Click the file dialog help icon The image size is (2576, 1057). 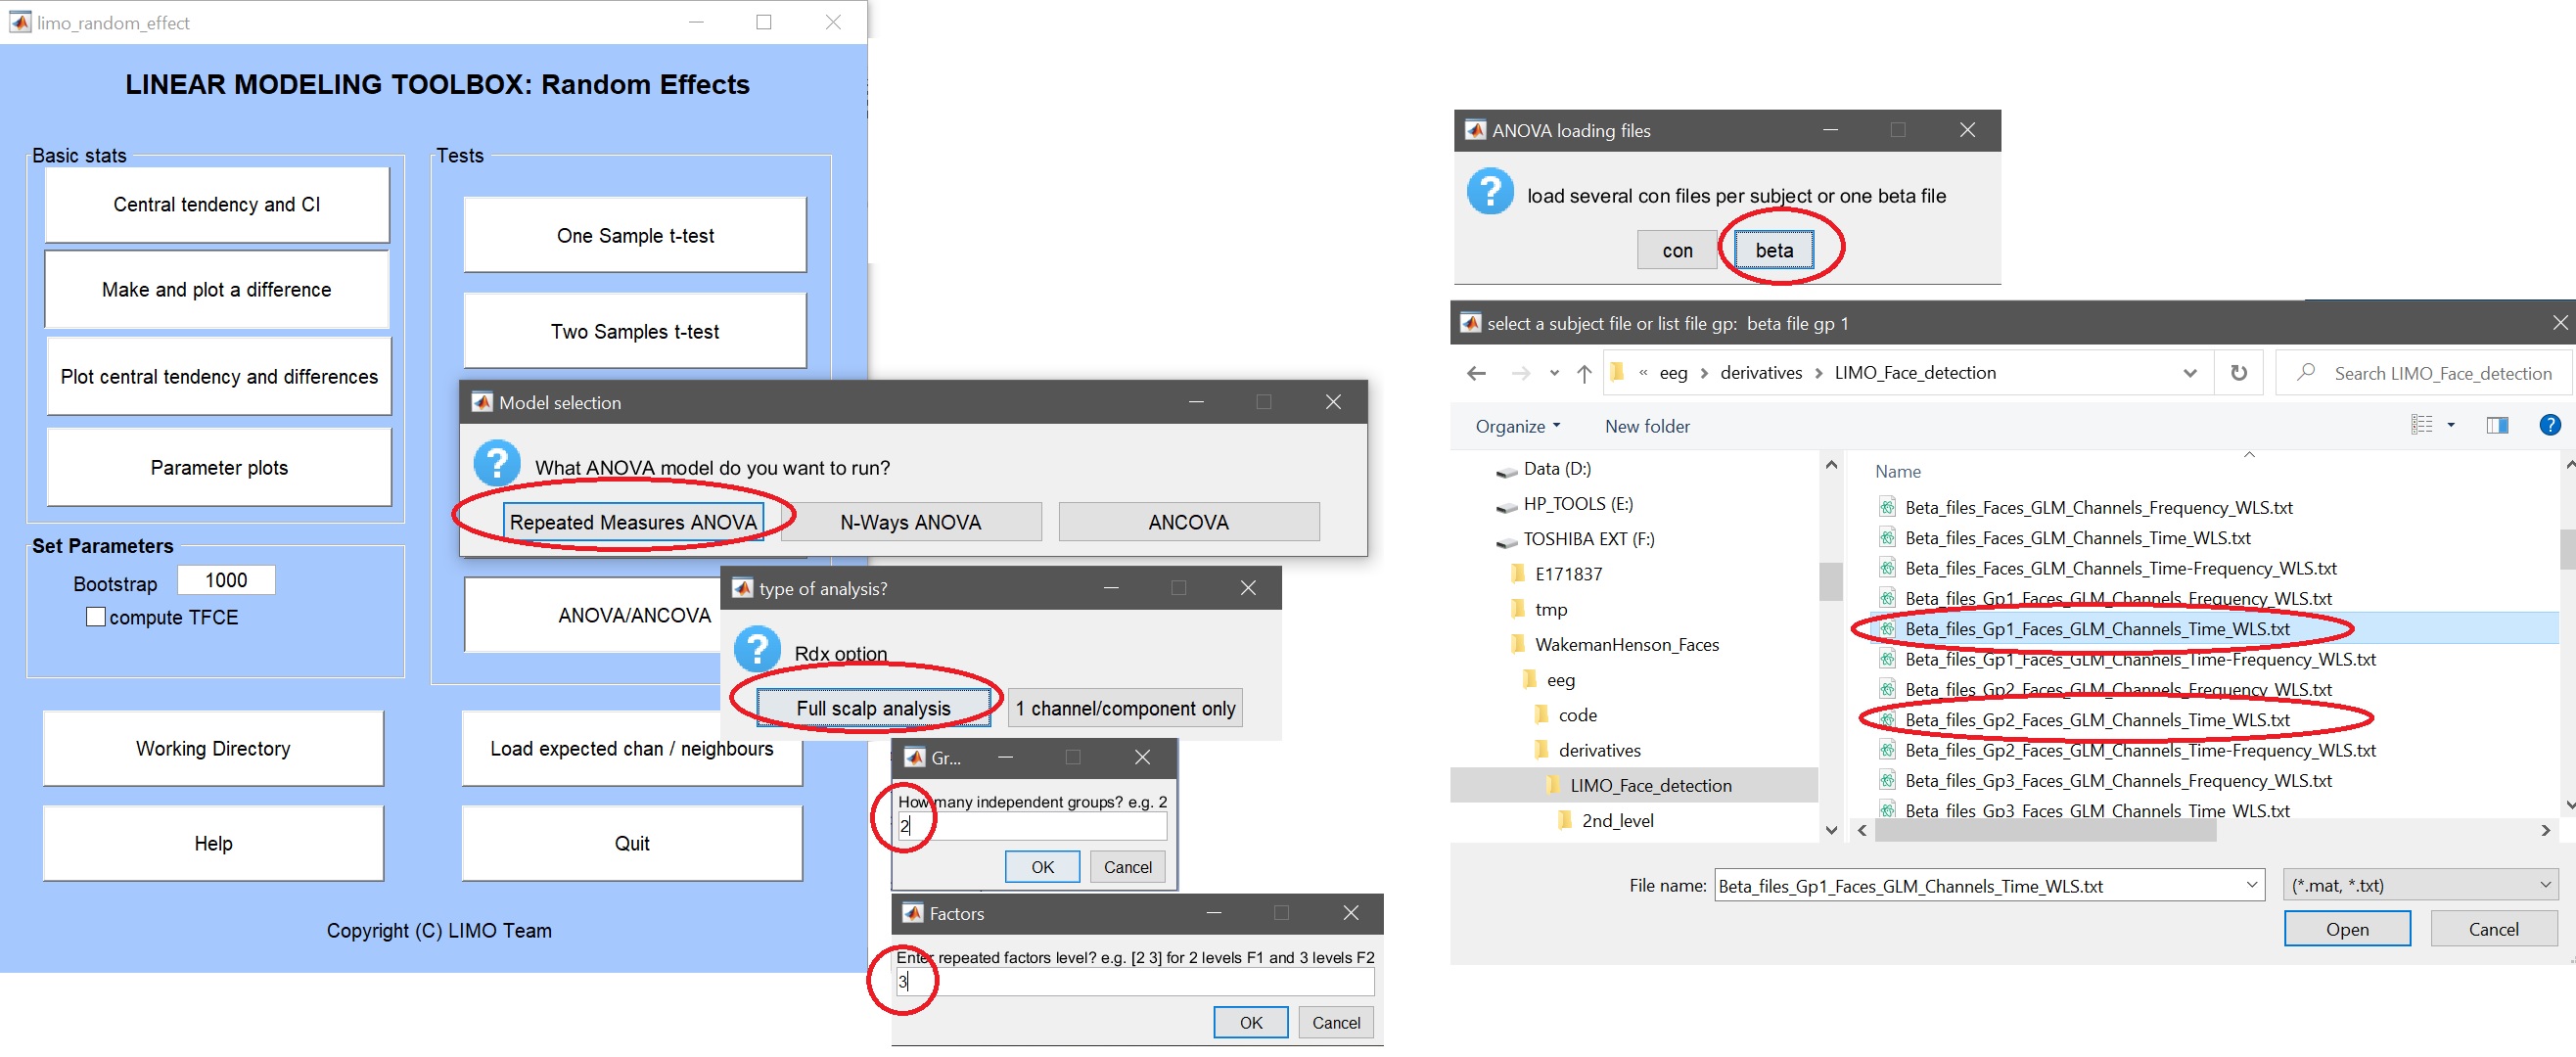point(2549,425)
